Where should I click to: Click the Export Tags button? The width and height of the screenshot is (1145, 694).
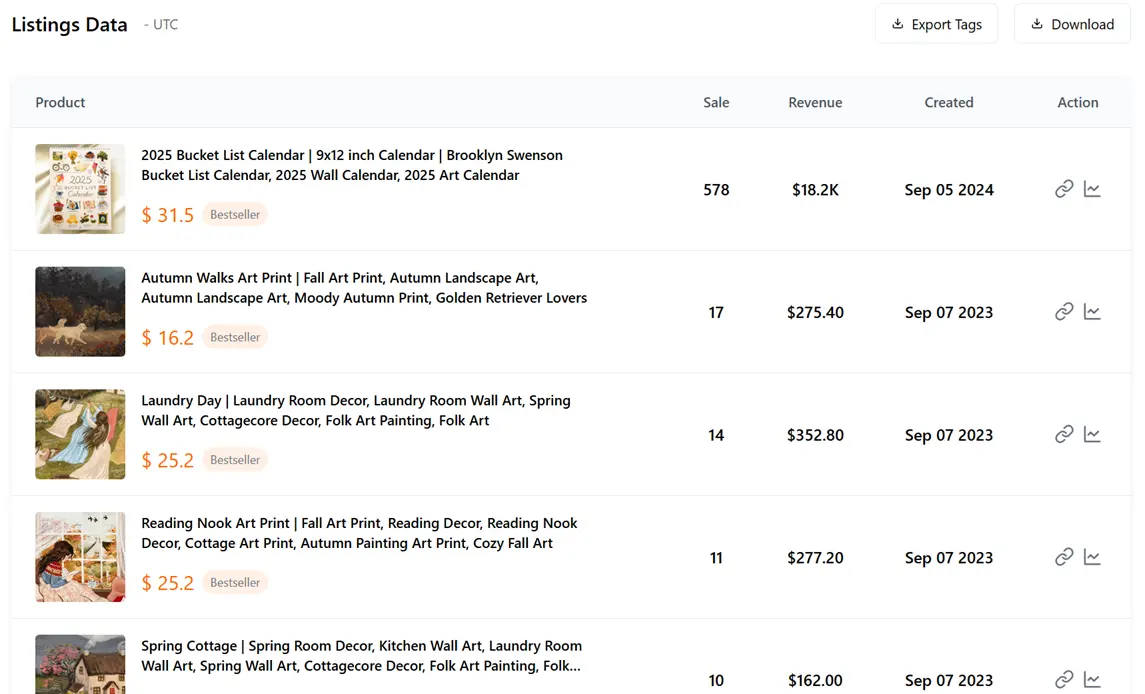coord(936,24)
